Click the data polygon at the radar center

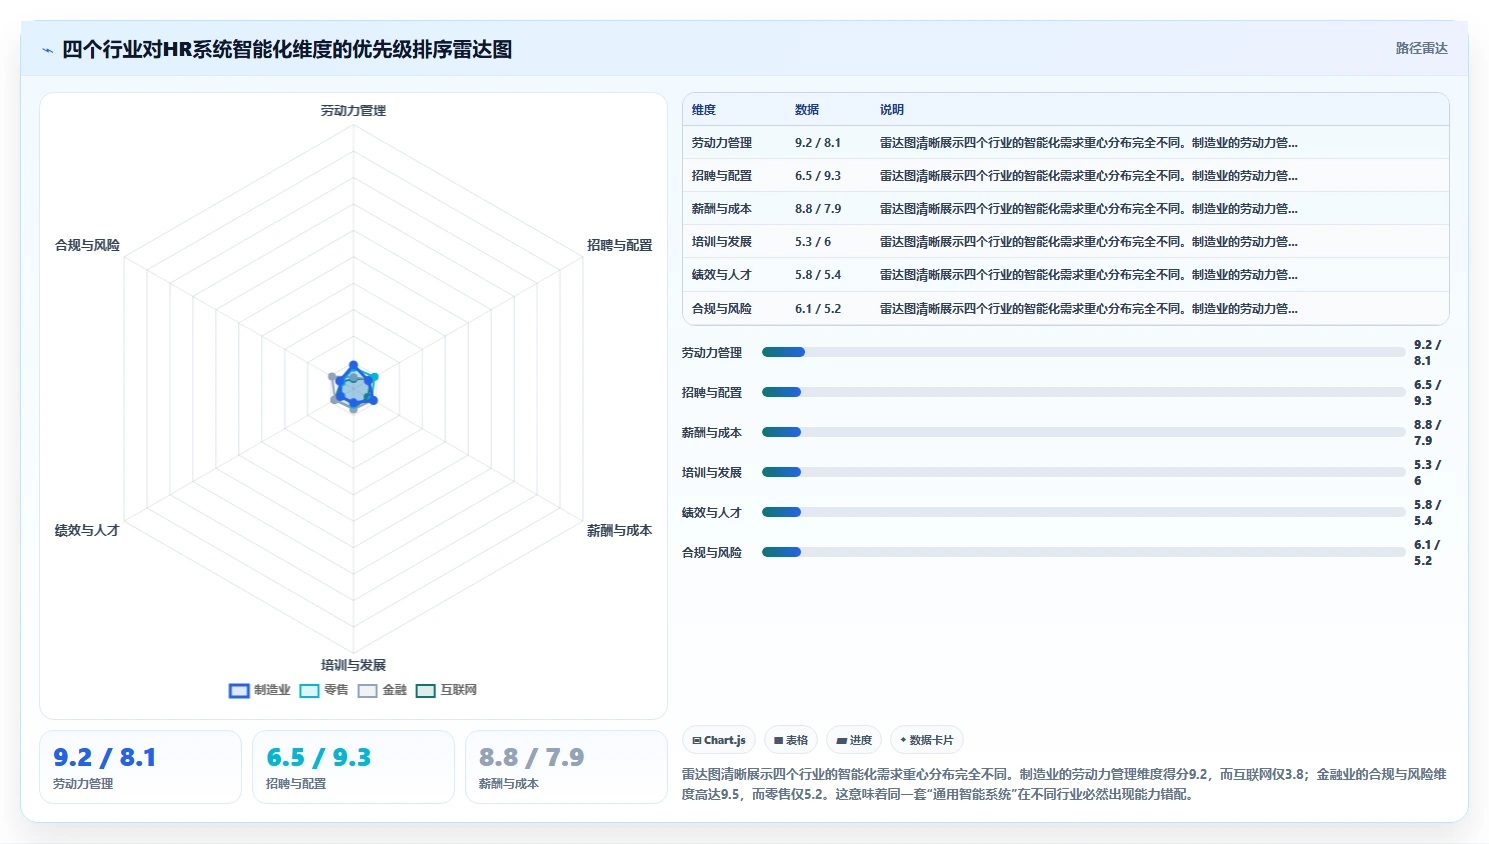353,387
